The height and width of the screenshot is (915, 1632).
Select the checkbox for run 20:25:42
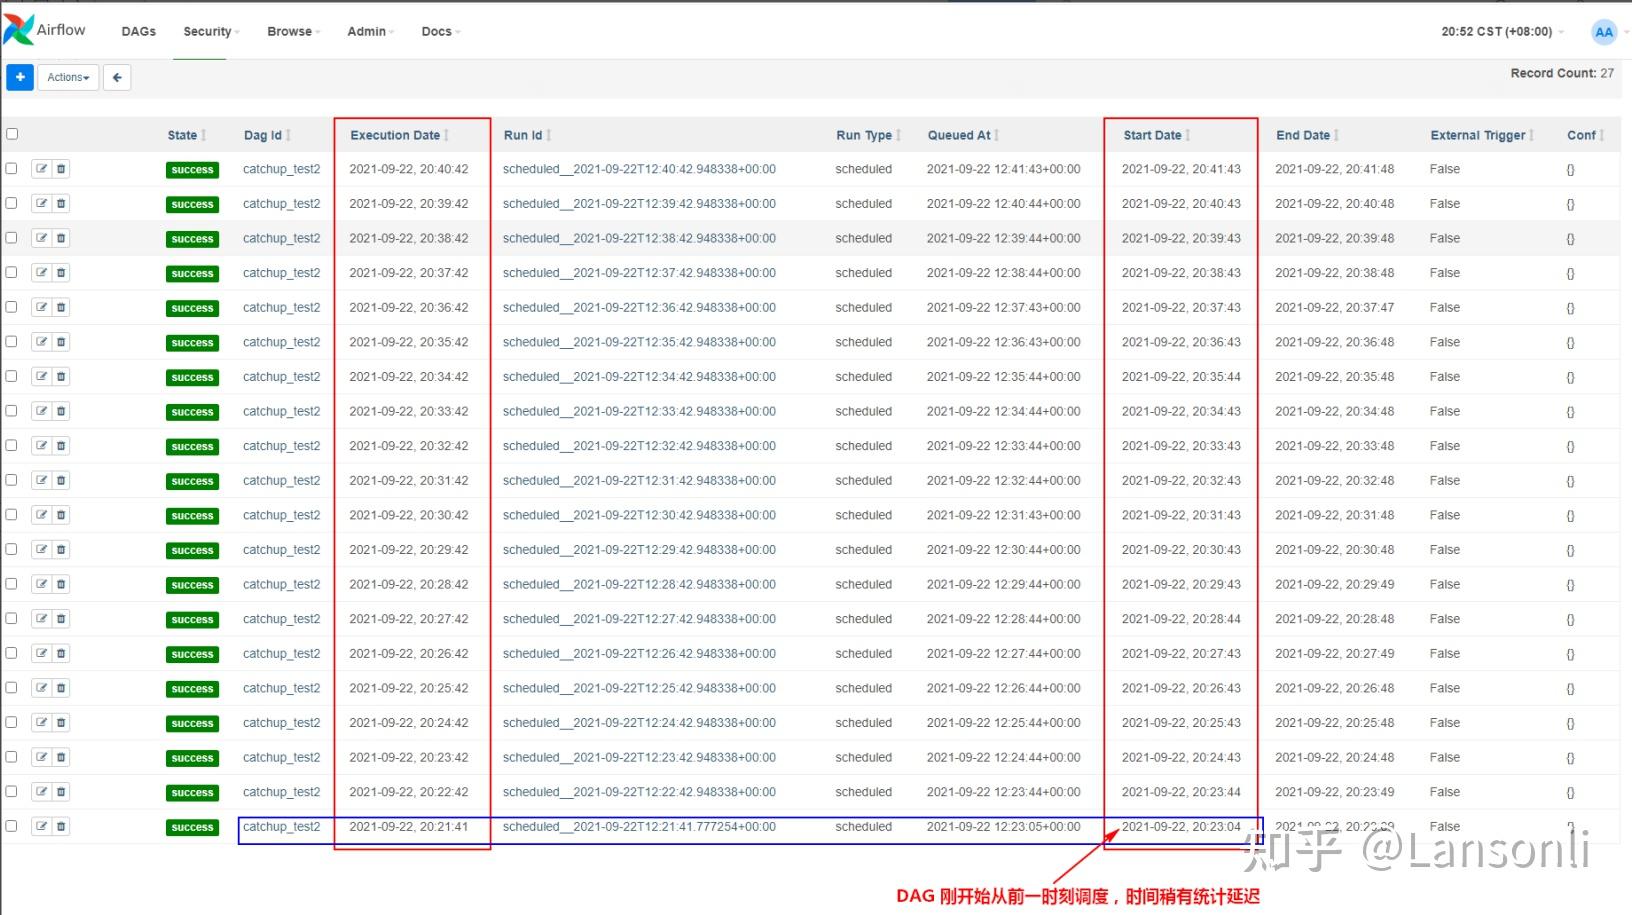pyautogui.click(x=12, y=687)
